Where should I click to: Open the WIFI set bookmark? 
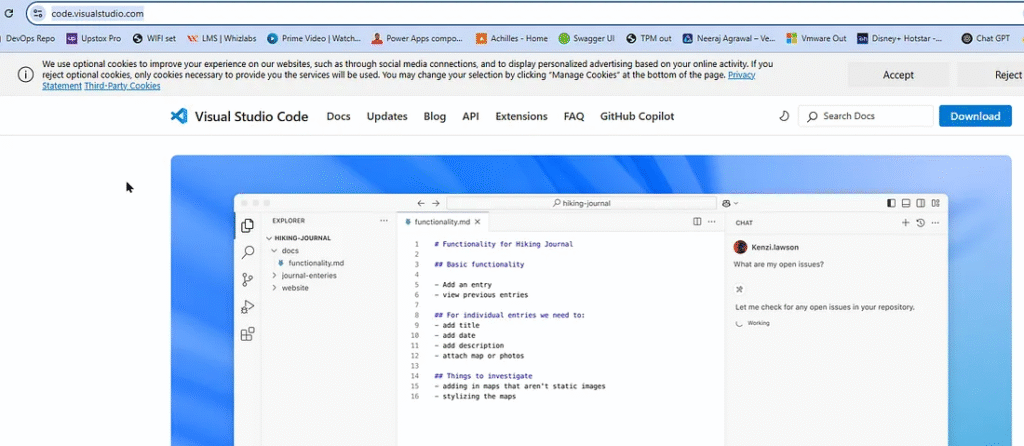point(154,39)
